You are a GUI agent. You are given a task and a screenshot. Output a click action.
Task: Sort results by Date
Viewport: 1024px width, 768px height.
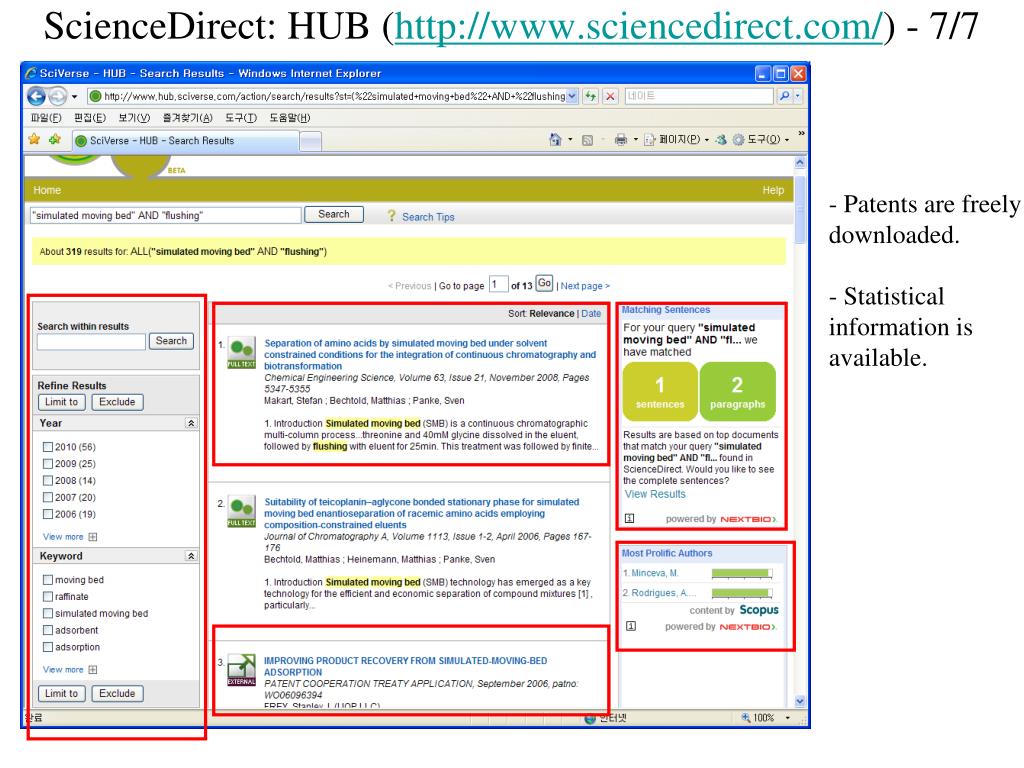(591, 313)
